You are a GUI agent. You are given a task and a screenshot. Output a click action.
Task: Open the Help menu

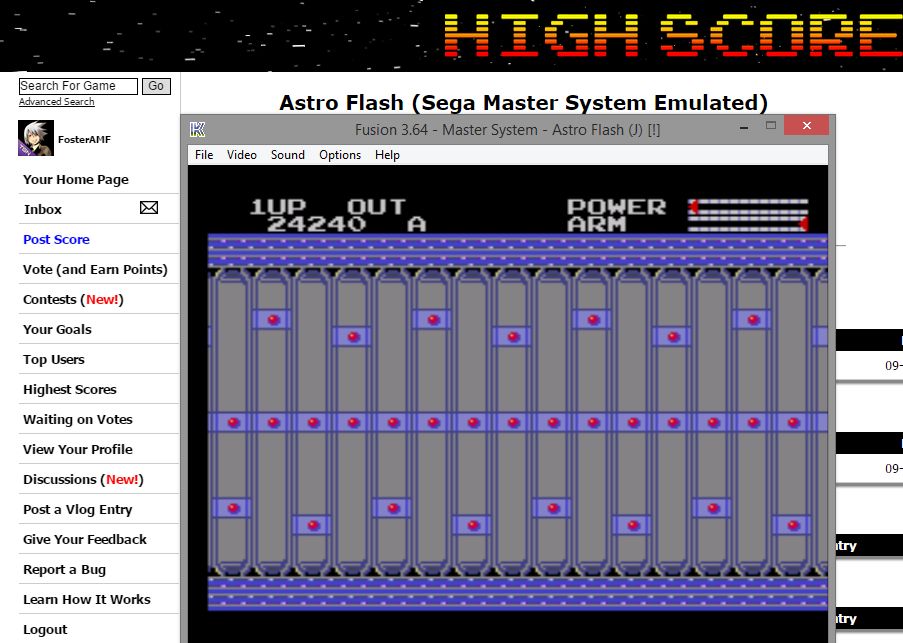click(x=387, y=155)
